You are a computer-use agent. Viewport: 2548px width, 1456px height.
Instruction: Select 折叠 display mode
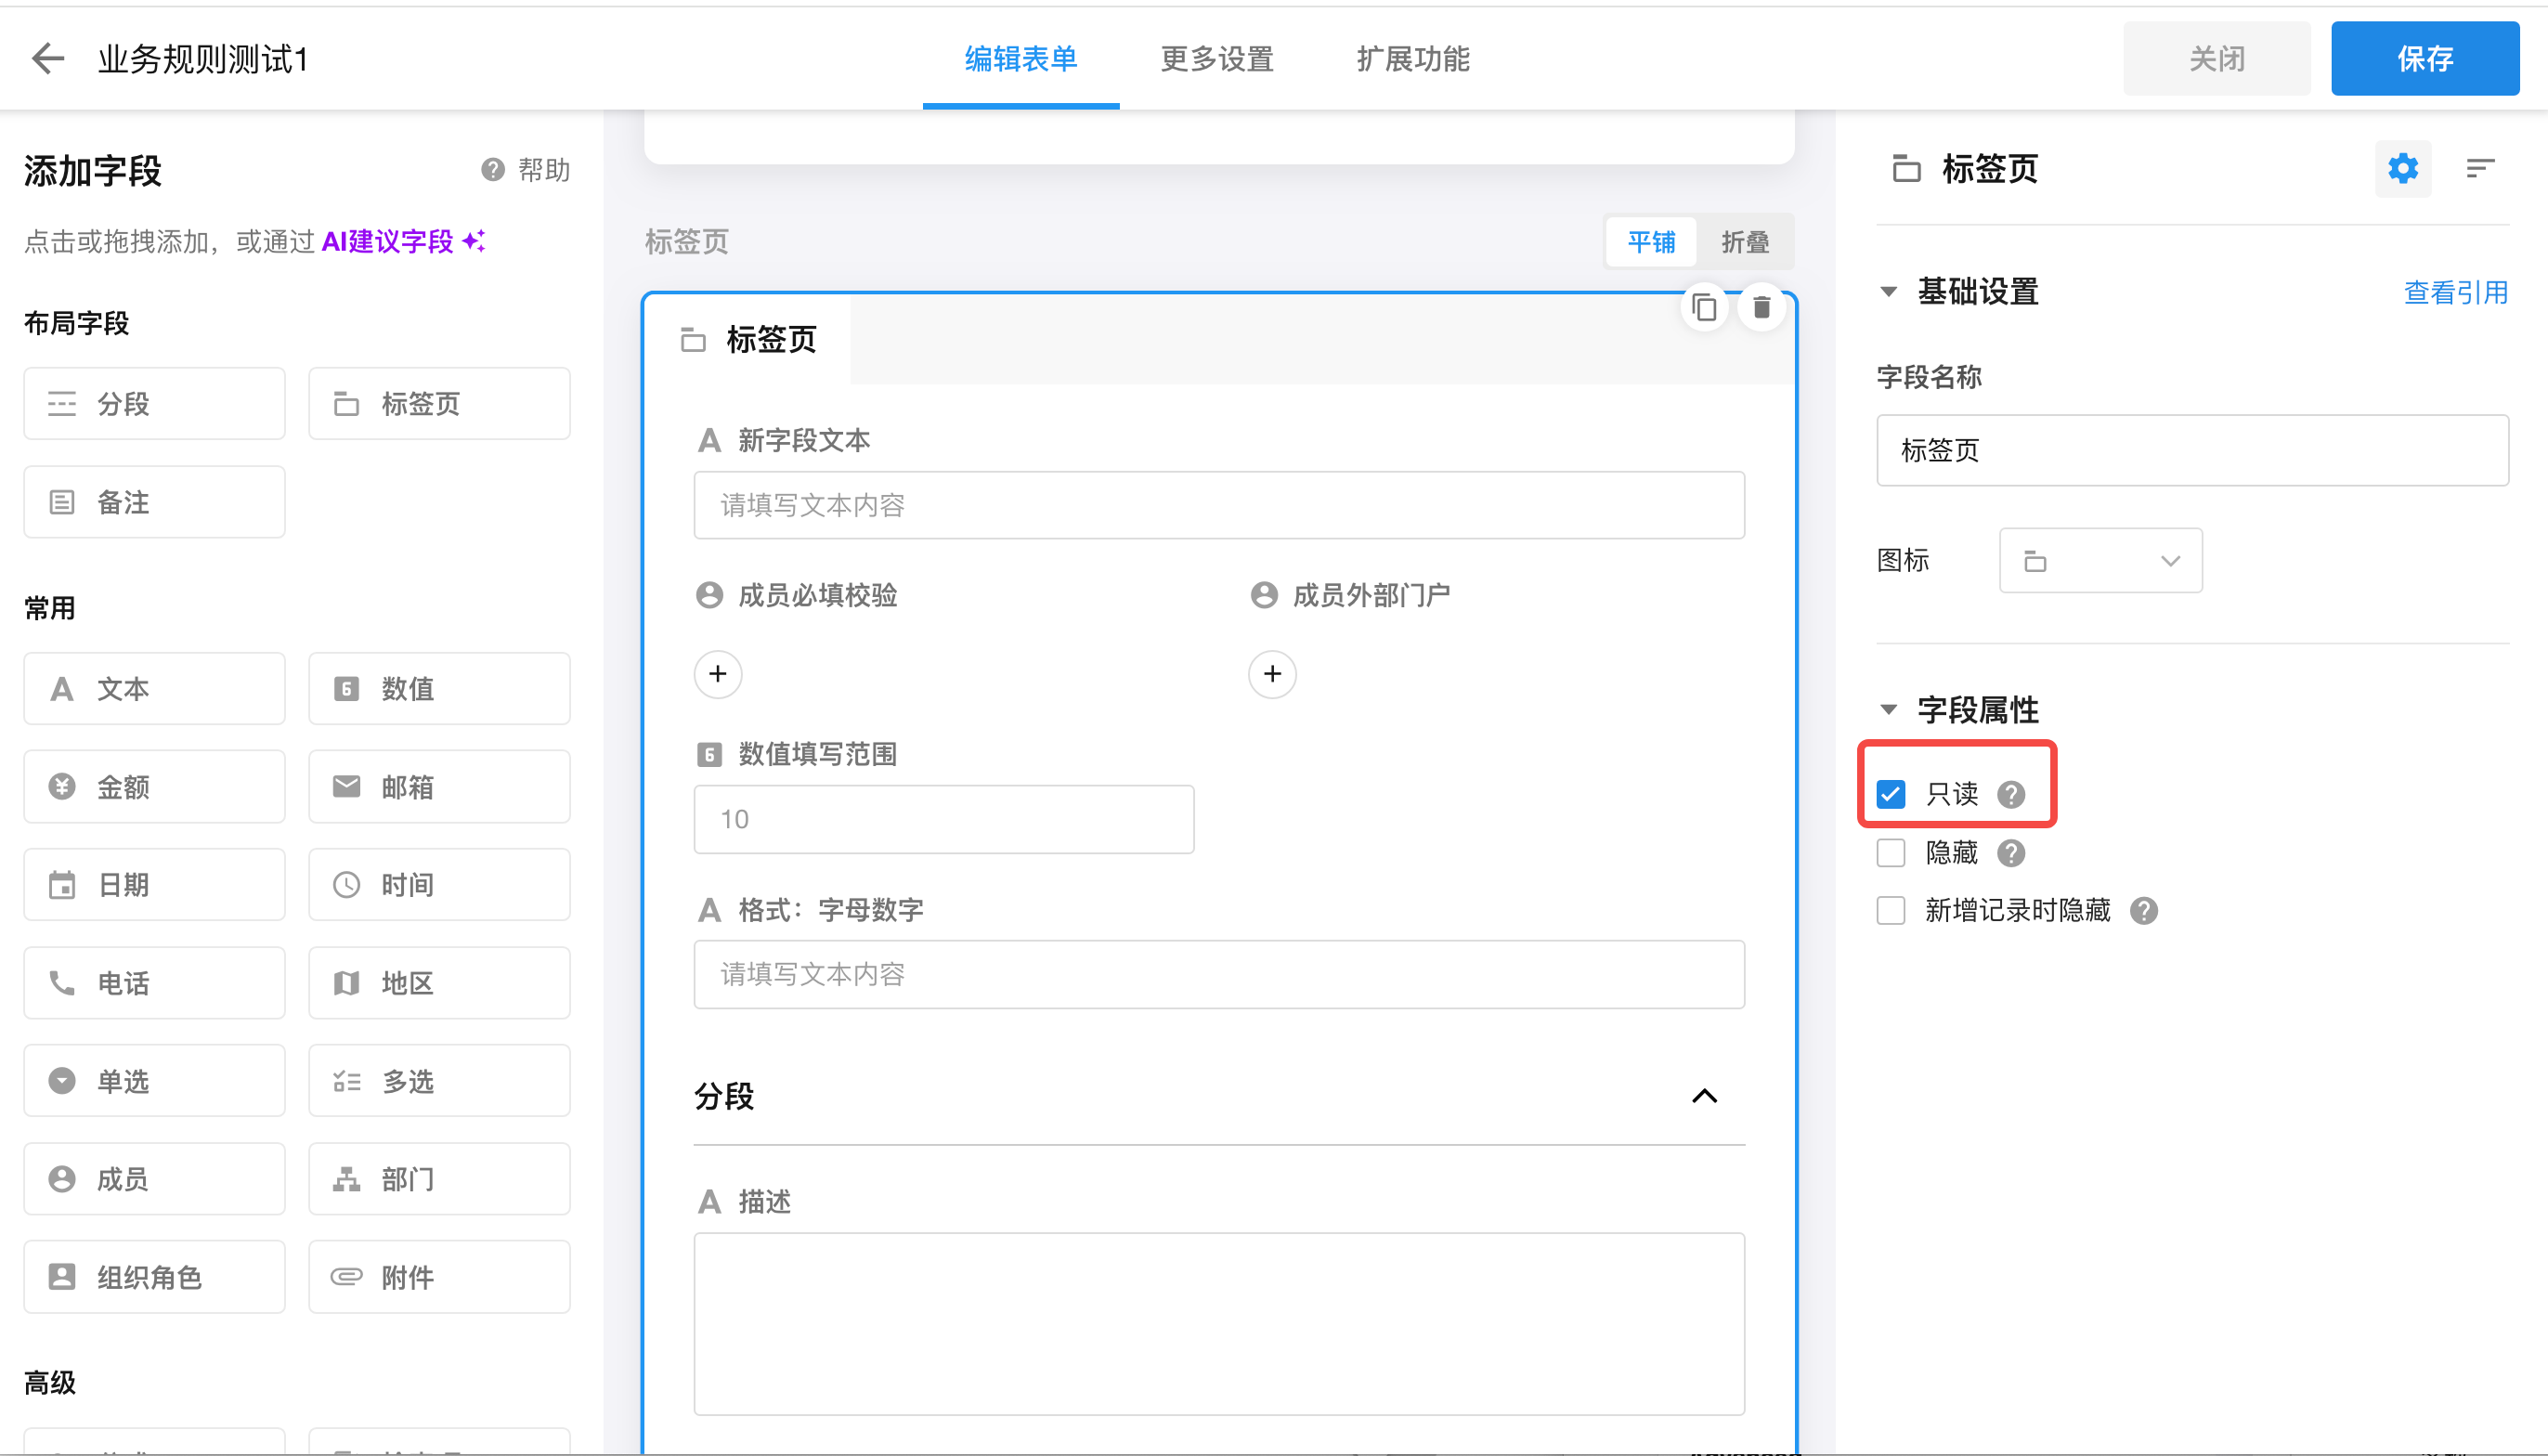1745,242
